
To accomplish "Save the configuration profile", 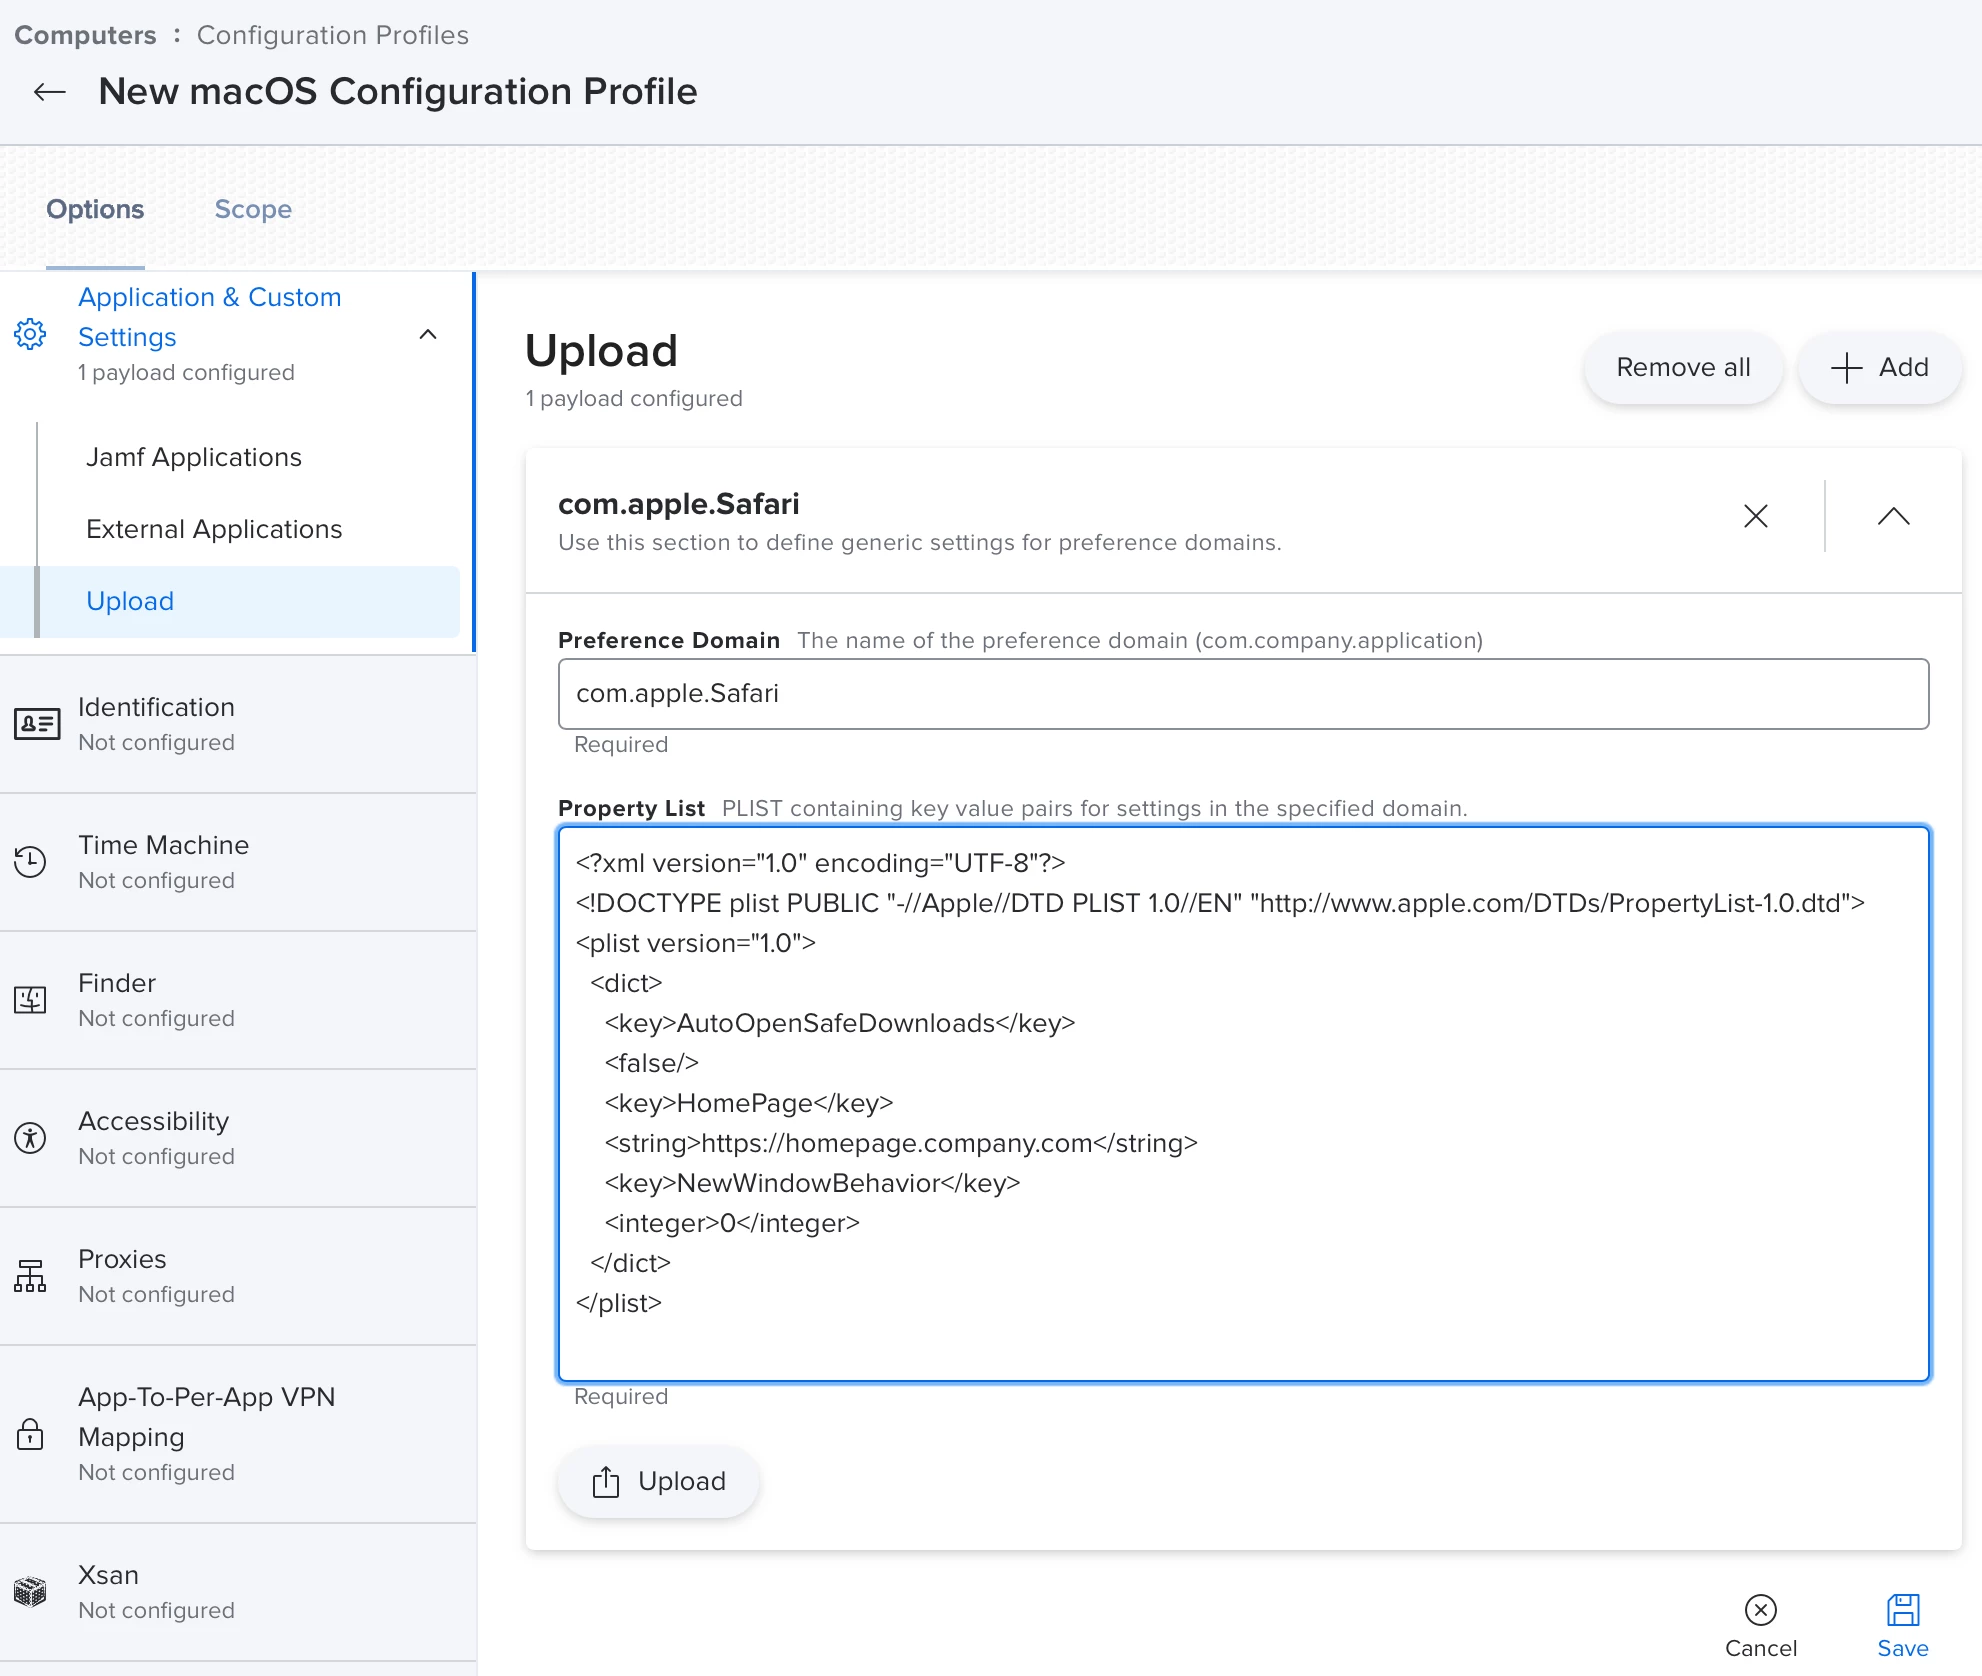I will coord(1903,1626).
